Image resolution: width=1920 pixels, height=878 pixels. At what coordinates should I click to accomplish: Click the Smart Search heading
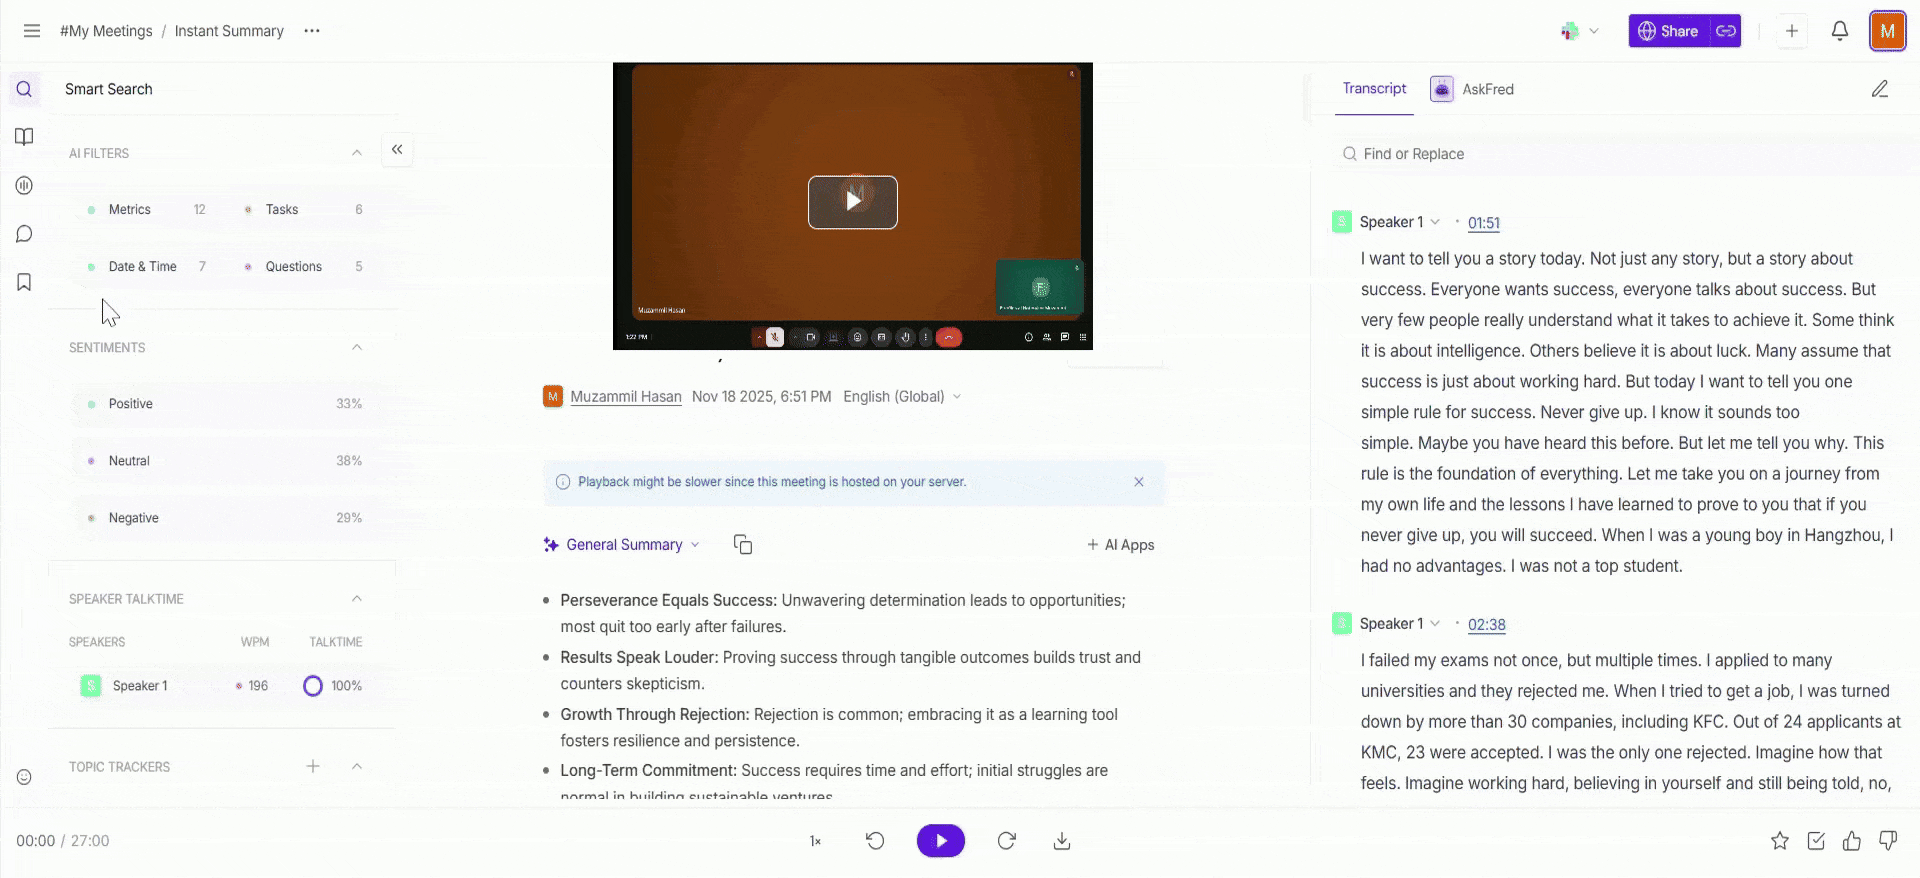pos(109,89)
